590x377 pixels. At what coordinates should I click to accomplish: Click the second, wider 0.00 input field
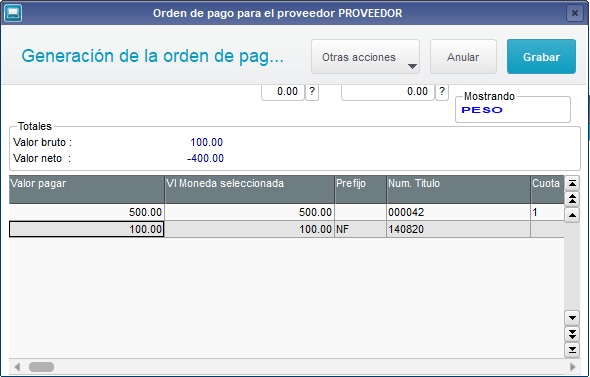click(x=388, y=92)
